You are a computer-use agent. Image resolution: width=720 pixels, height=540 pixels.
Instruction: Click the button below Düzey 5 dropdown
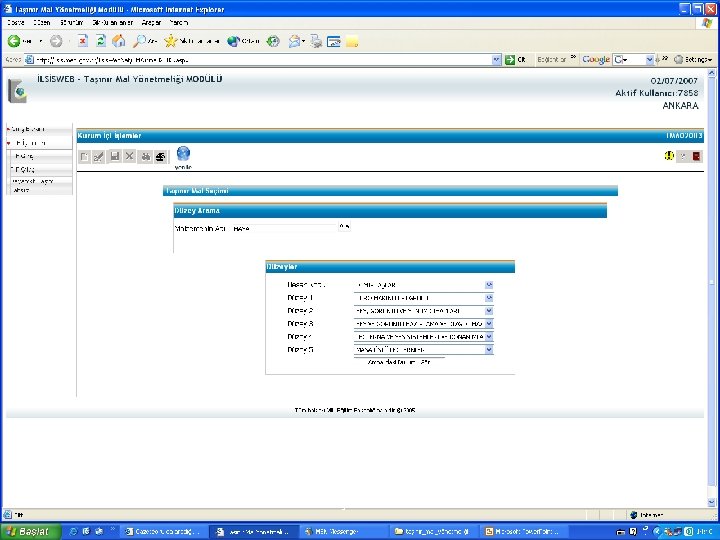click(399, 362)
